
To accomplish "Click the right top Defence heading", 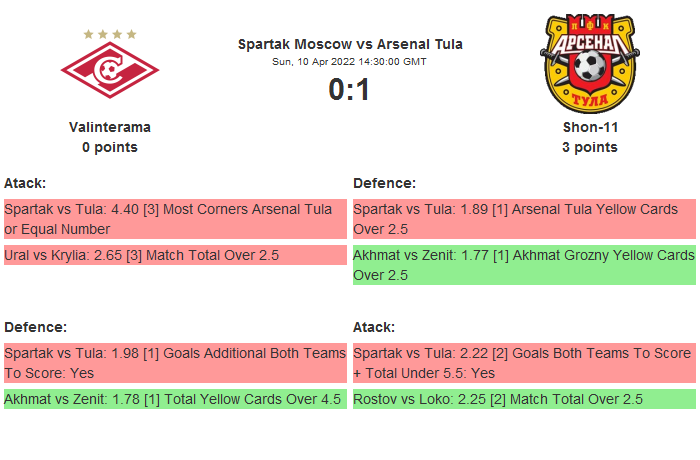I will pos(385,183).
